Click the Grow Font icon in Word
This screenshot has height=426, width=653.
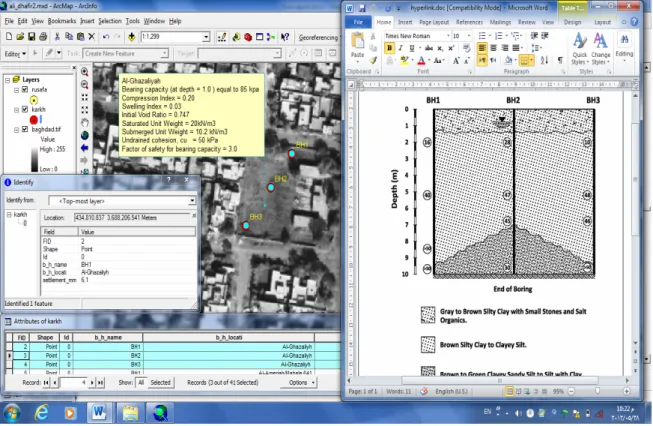[x=456, y=61]
